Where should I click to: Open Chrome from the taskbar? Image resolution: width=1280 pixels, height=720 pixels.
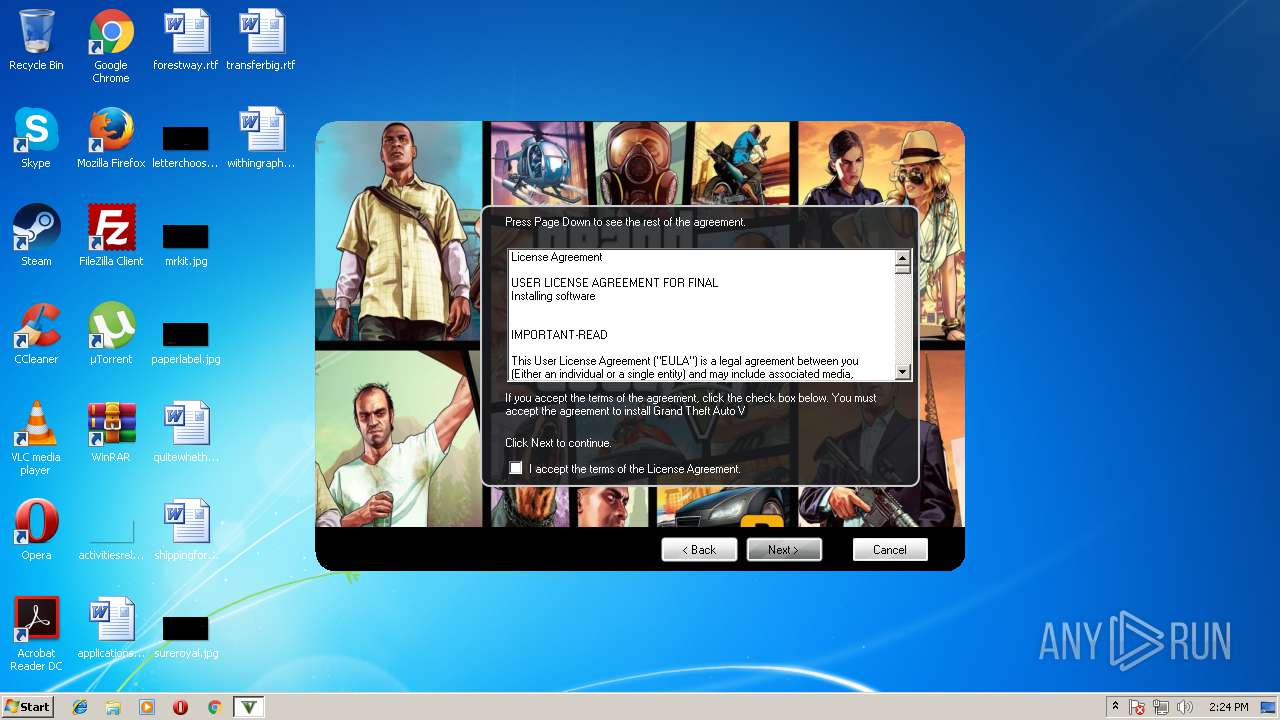click(x=214, y=707)
